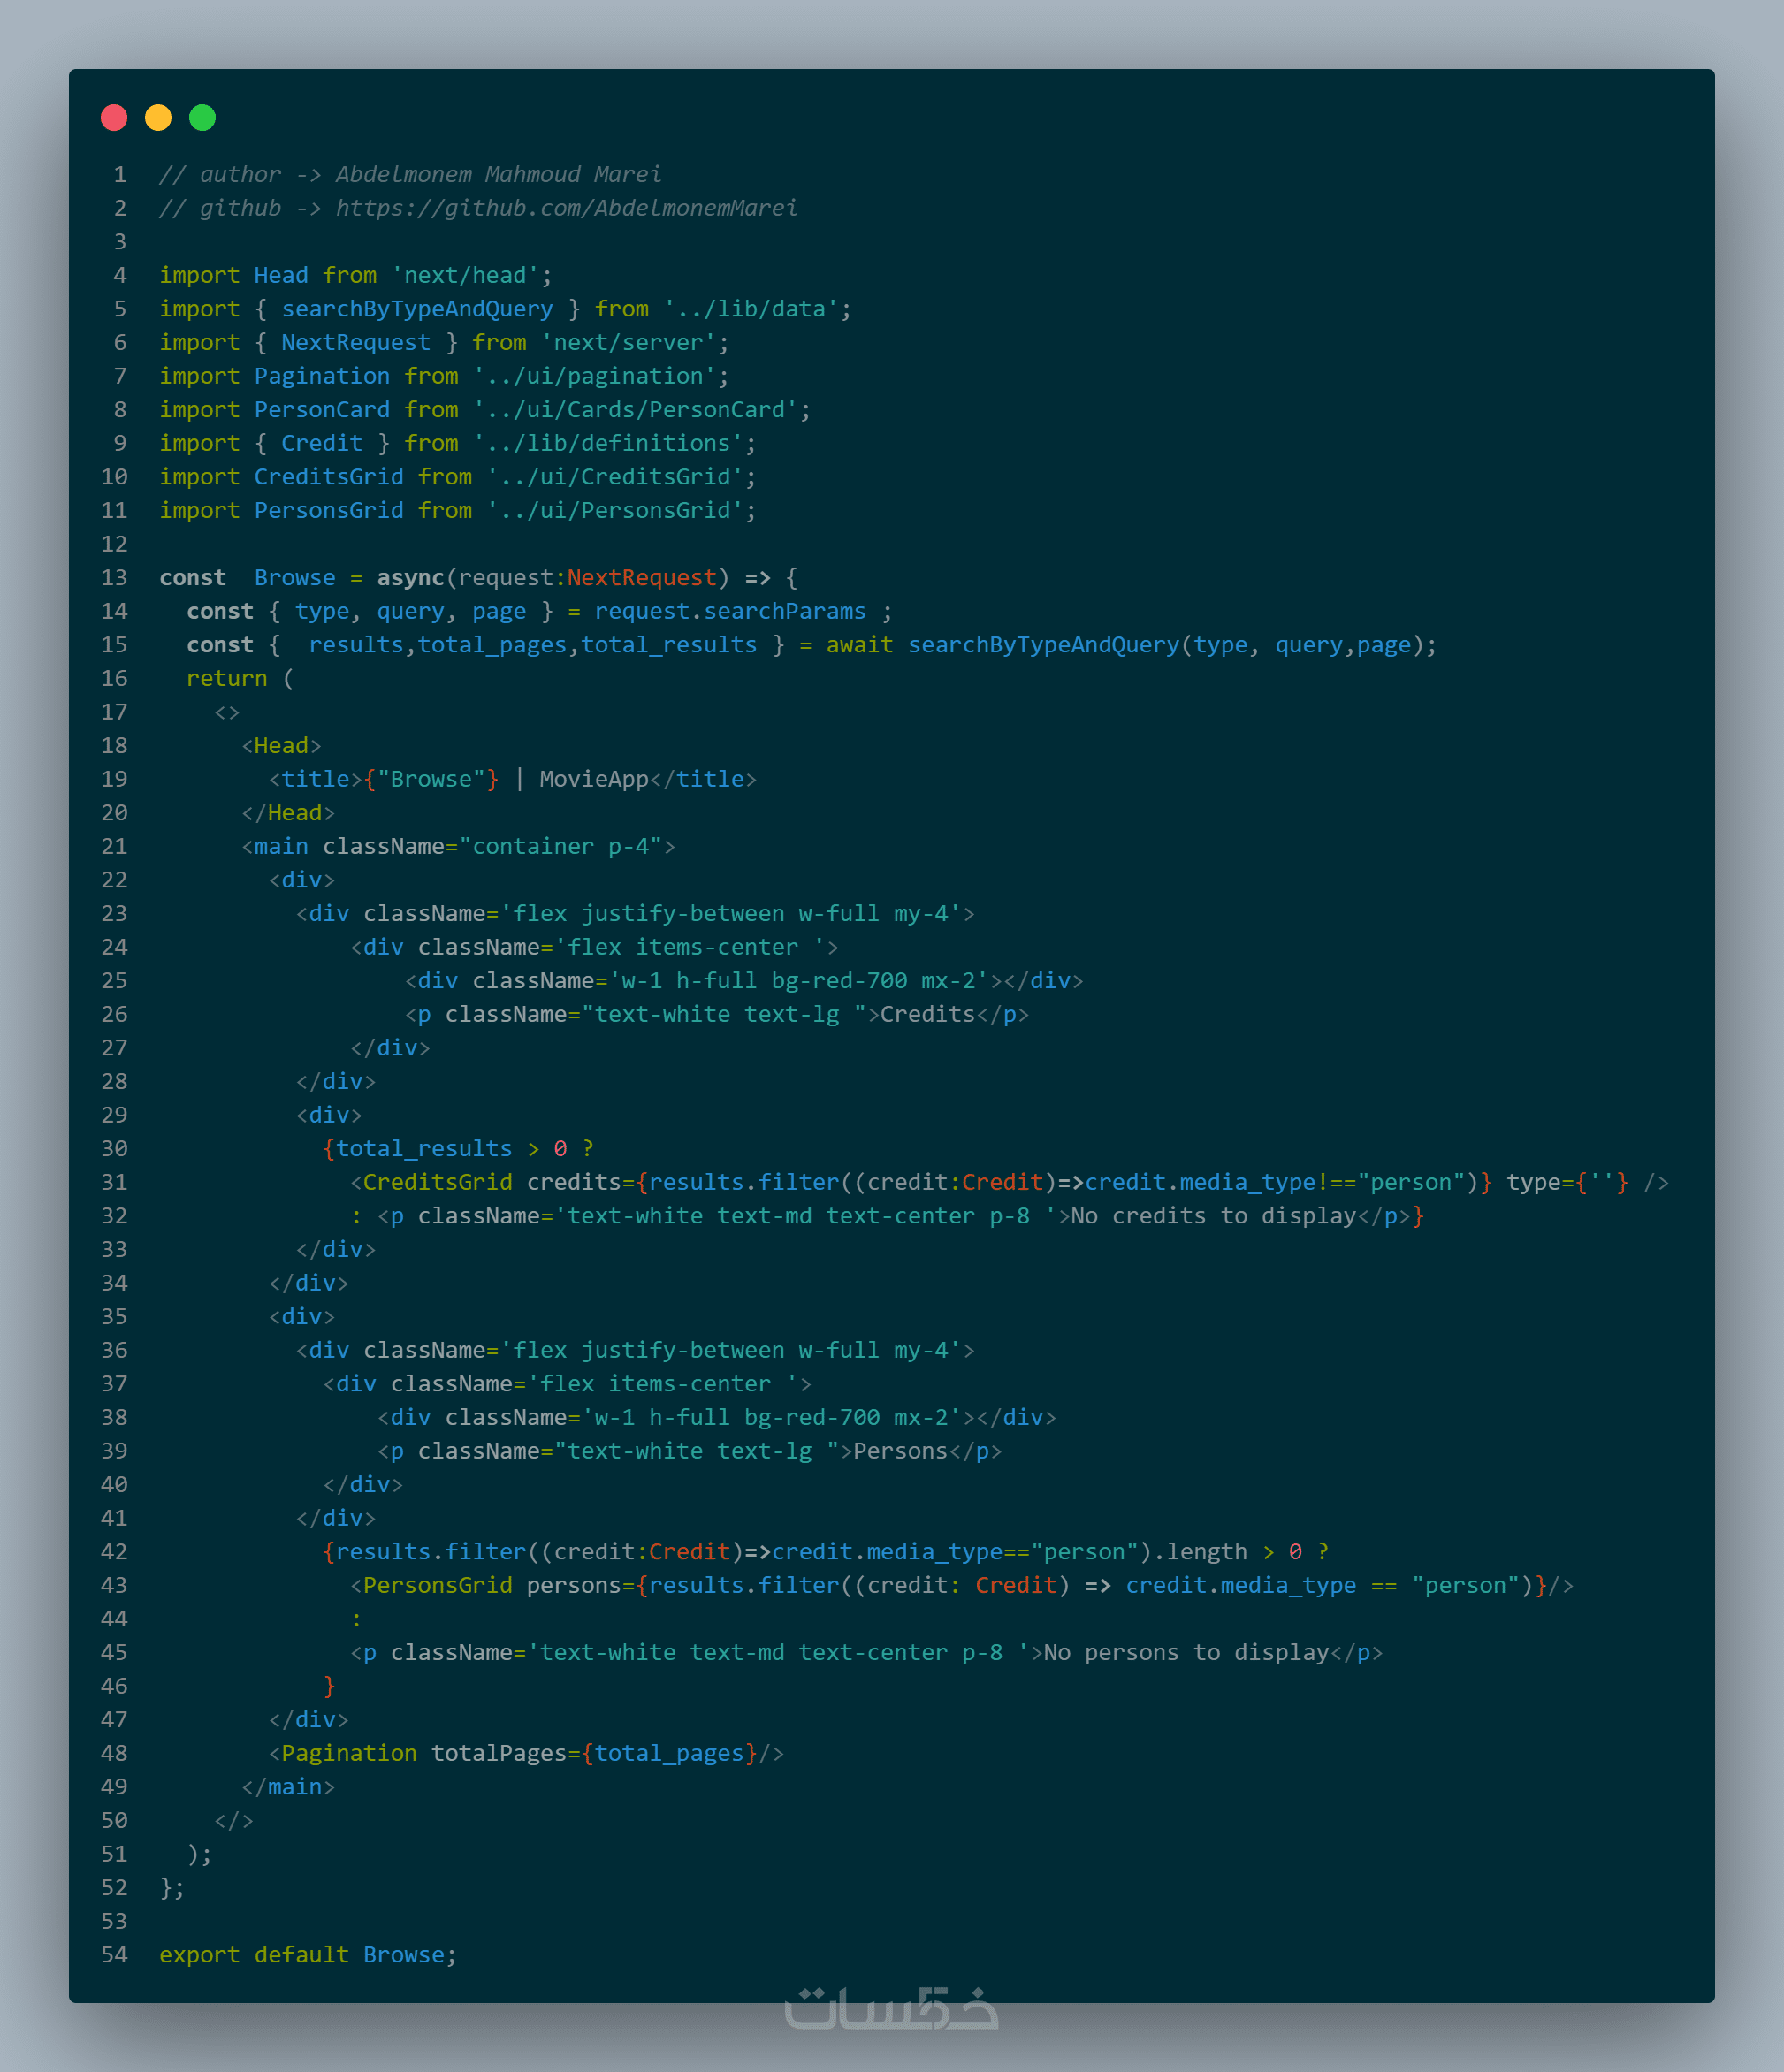Click the 'await' keyword on line 15
Viewport: 1784px width, 2072px height.
pyautogui.click(x=859, y=645)
